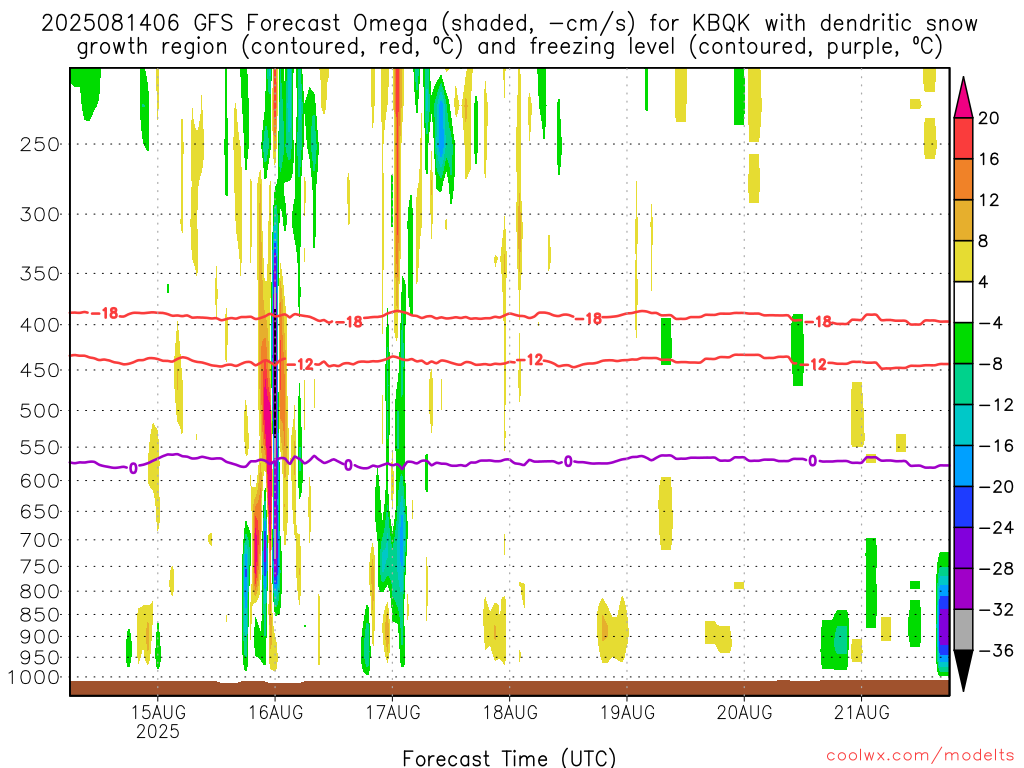Click the 2025 year label under 15AUG
1024x768 pixels.
(x=158, y=731)
